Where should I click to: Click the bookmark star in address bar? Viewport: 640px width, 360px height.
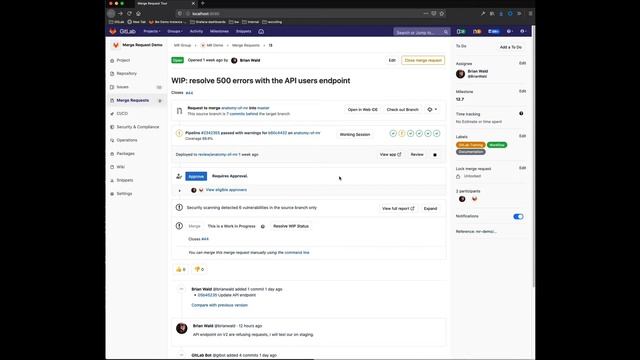(442, 13)
